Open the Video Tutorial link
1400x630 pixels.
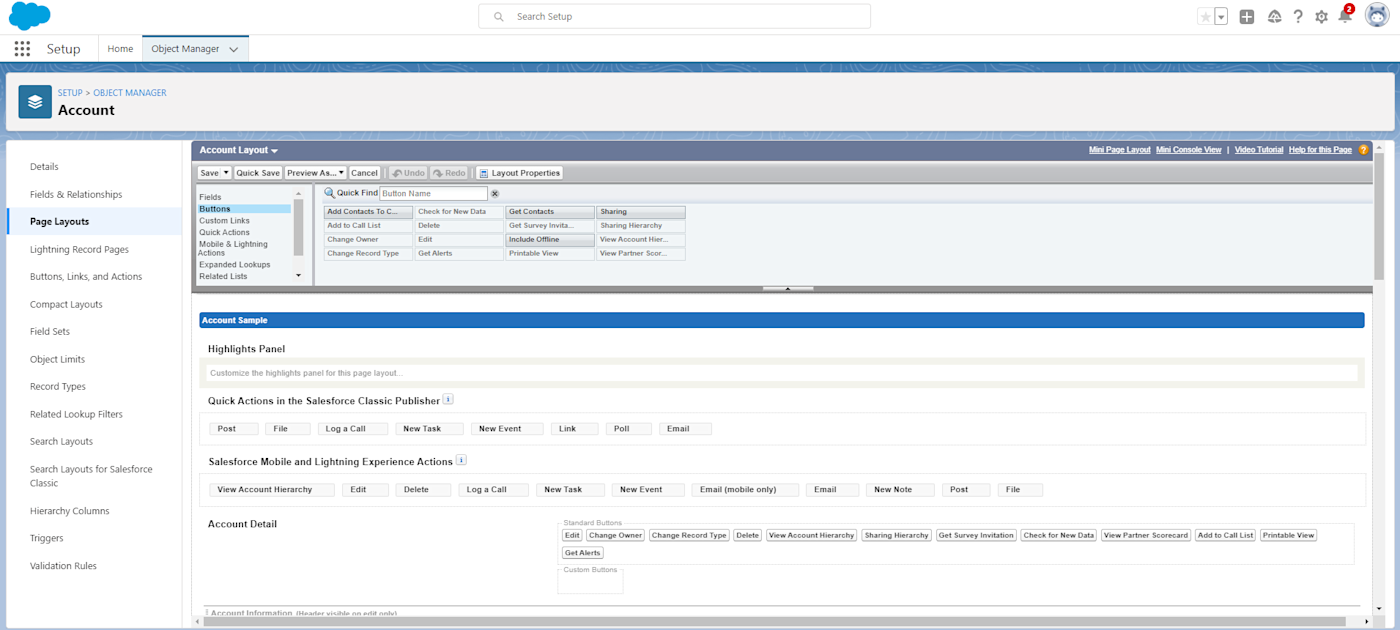(x=1259, y=150)
